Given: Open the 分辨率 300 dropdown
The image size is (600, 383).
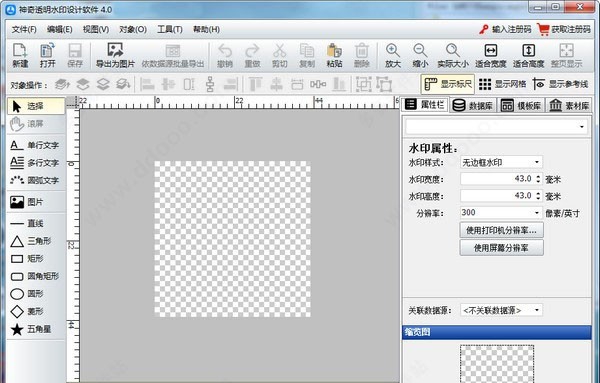Looking at the screenshot, I should click(537, 213).
